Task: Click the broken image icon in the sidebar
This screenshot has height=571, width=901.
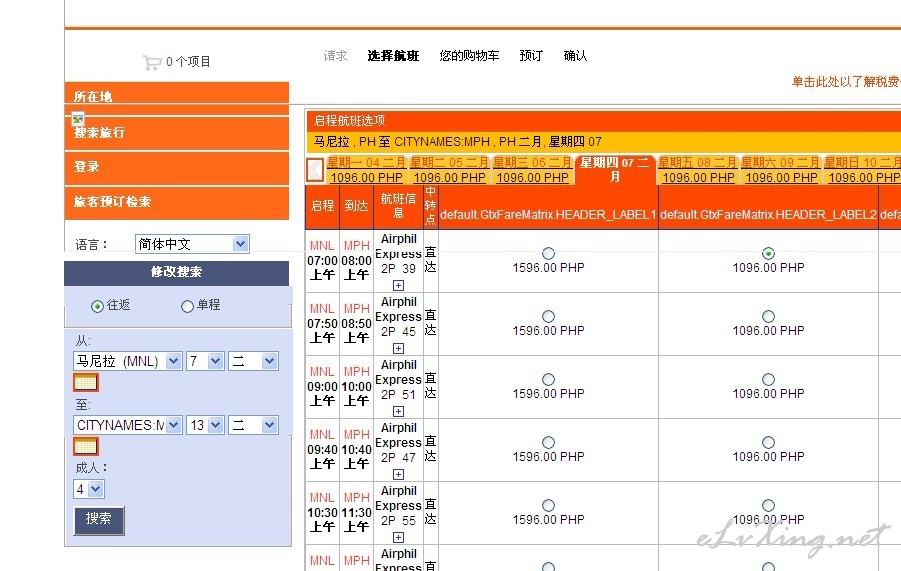Action: (78, 119)
